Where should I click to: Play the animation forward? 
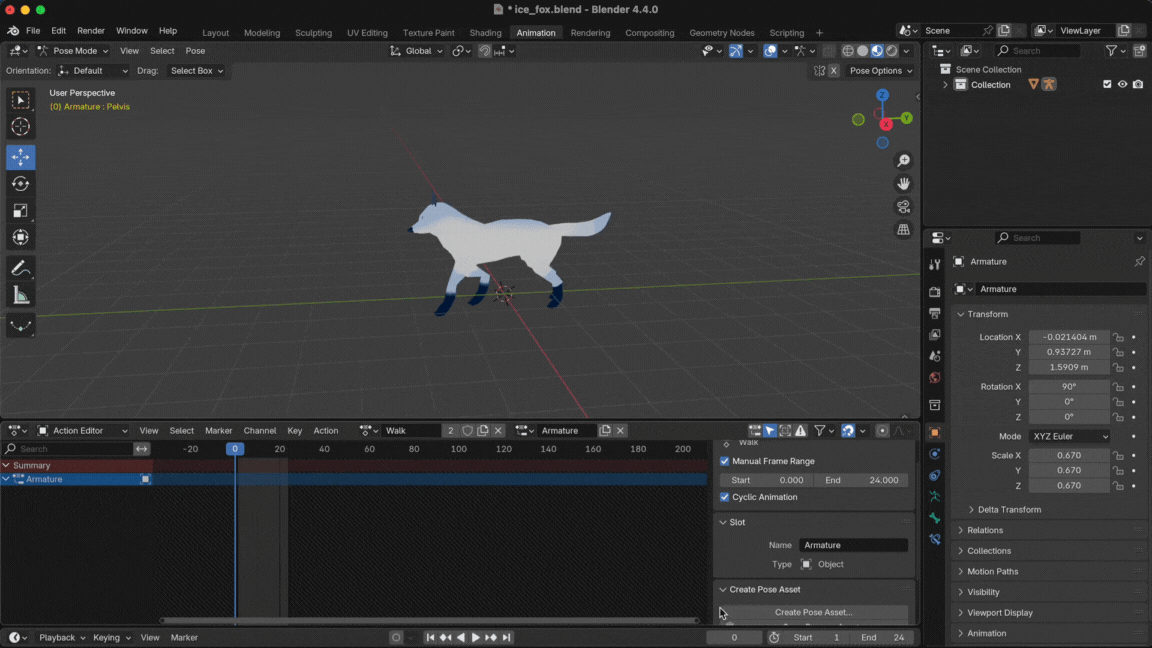pyautogui.click(x=475, y=638)
